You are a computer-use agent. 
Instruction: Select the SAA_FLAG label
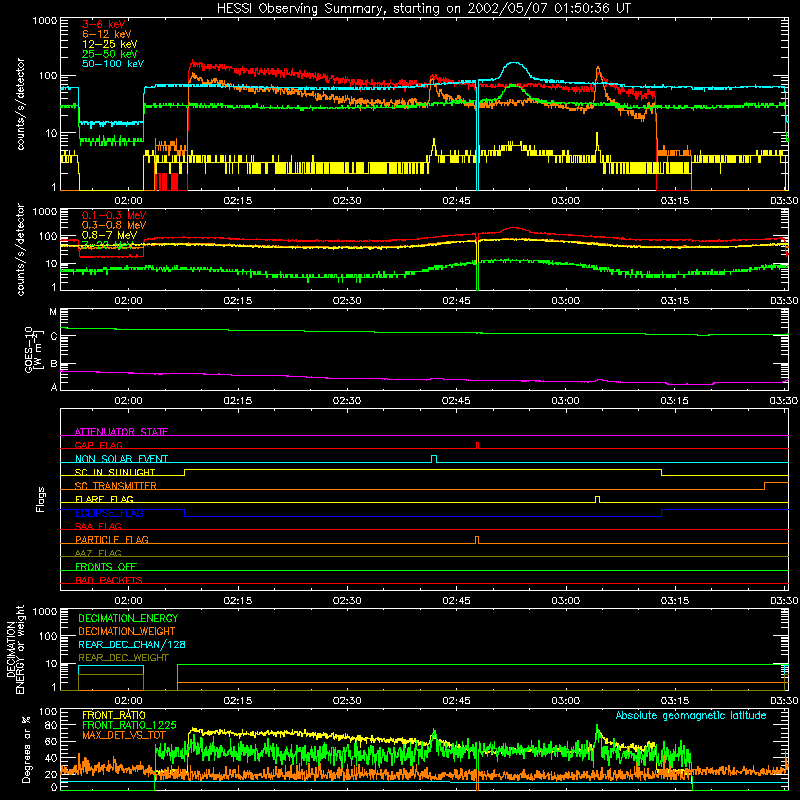pyautogui.click(x=98, y=526)
